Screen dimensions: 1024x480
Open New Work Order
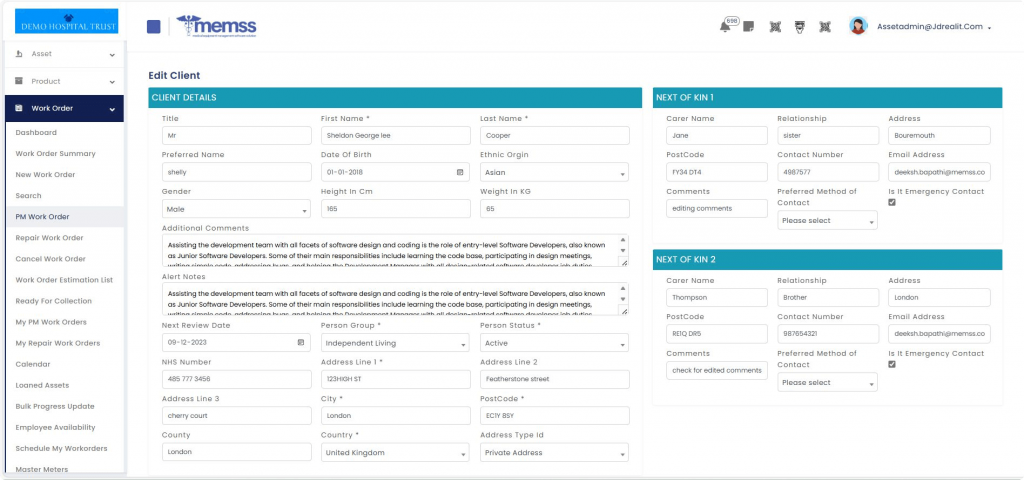coord(45,174)
